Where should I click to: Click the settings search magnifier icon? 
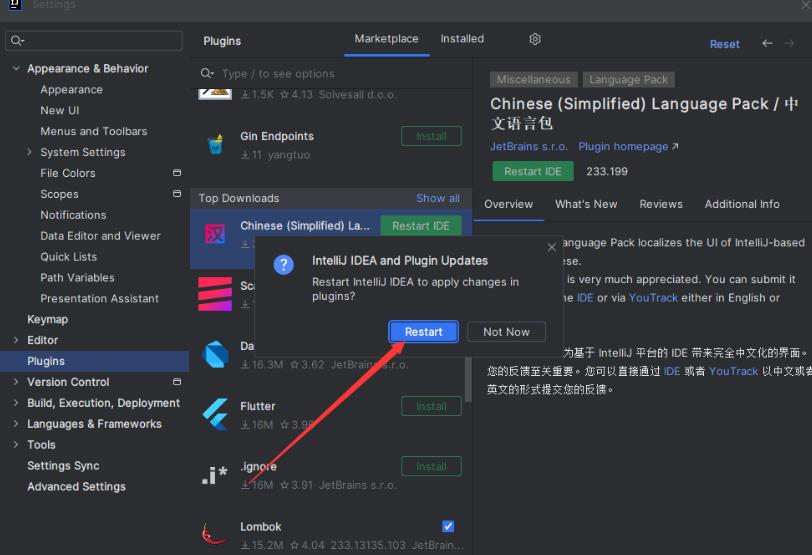pos(17,40)
